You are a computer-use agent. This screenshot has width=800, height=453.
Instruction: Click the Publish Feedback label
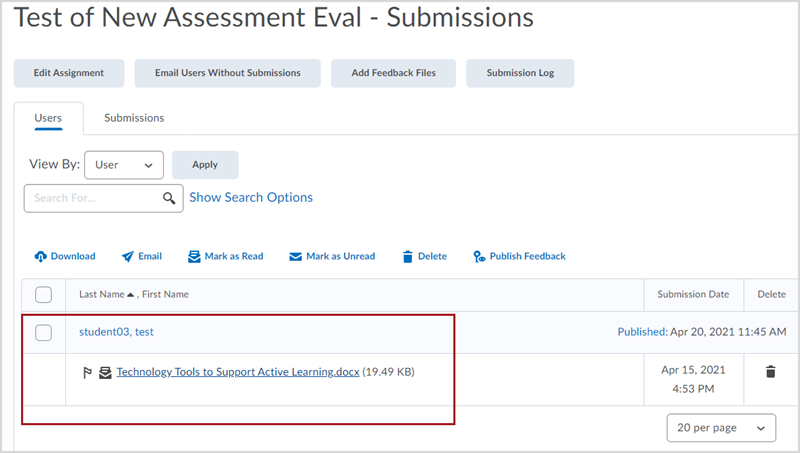528,257
